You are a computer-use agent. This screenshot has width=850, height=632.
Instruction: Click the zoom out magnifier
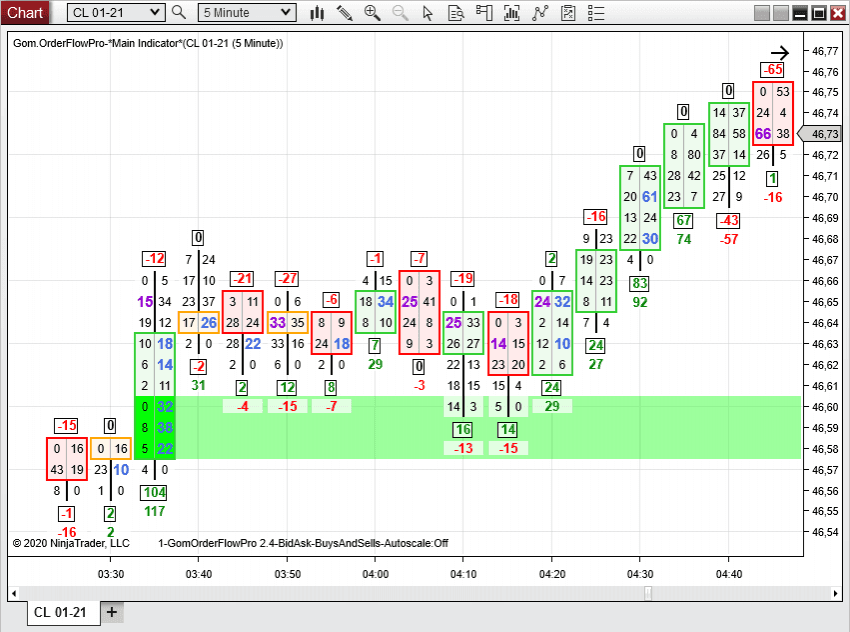pos(400,13)
